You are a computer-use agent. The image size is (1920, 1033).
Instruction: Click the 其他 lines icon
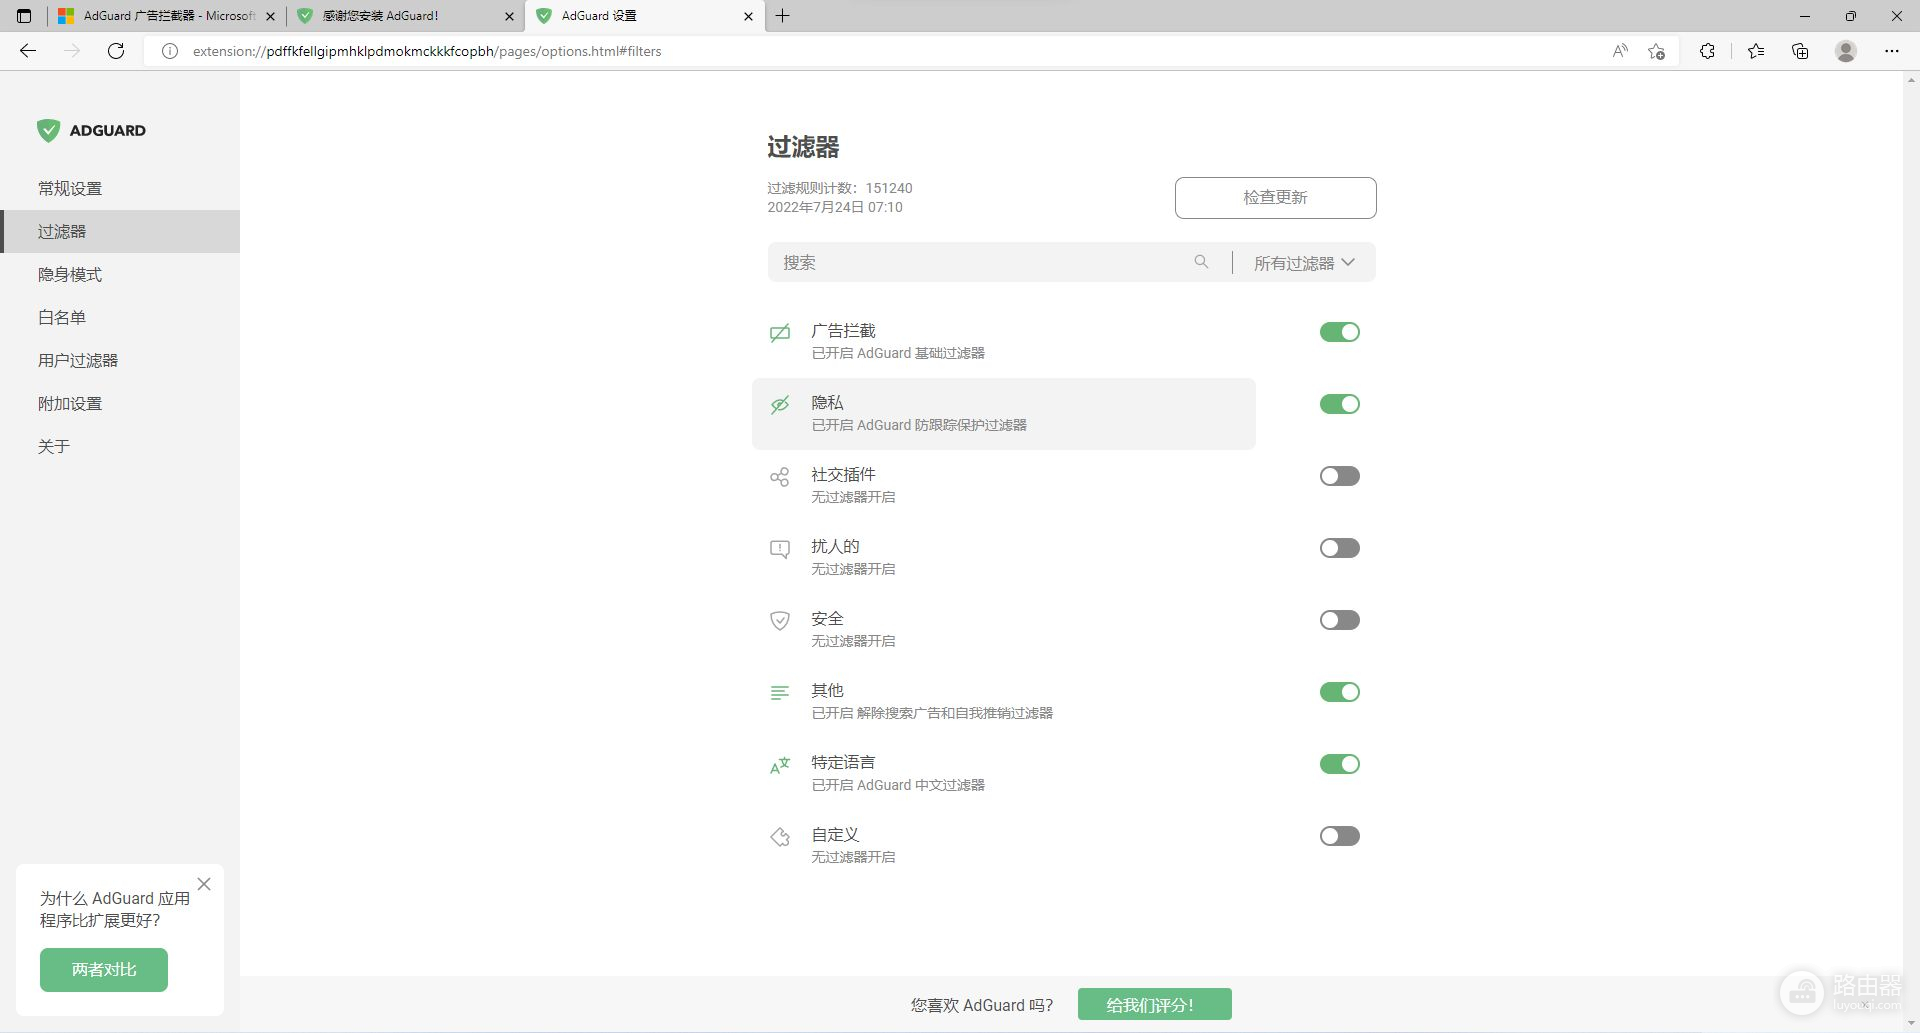[x=780, y=693]
